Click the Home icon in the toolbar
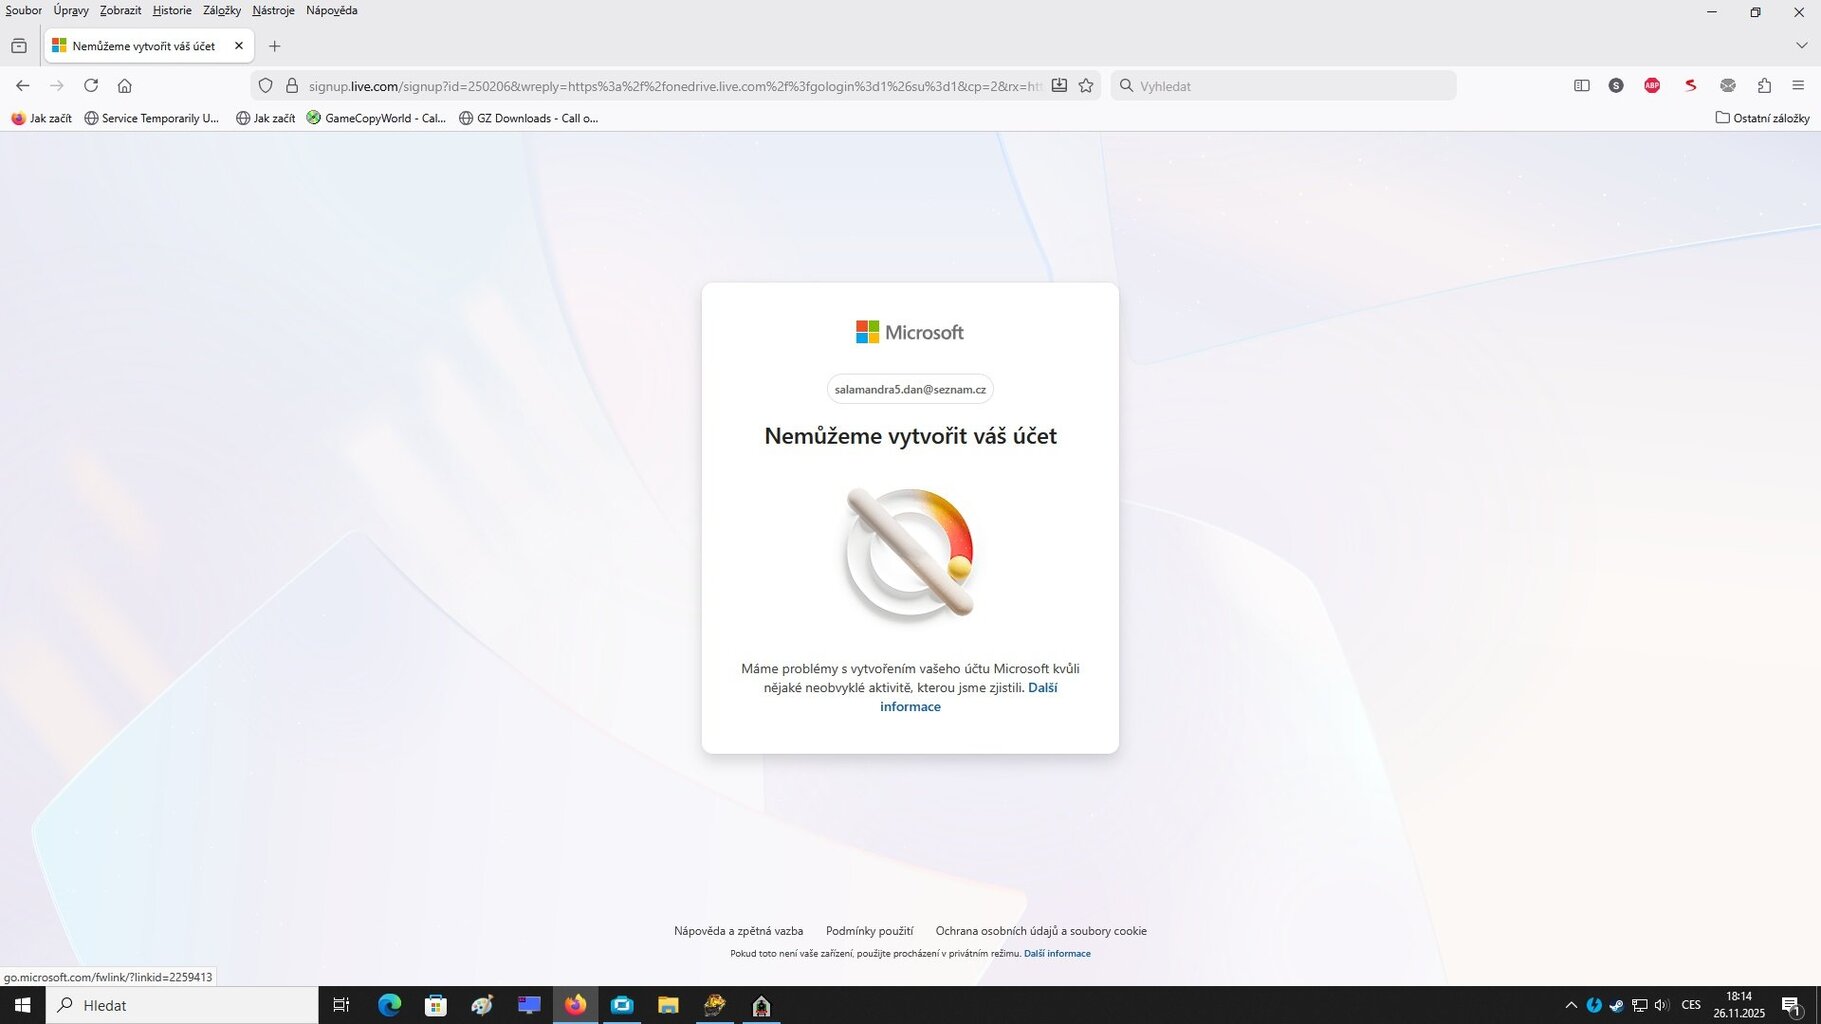1821x1024 pixels. (x=125, y=86)
